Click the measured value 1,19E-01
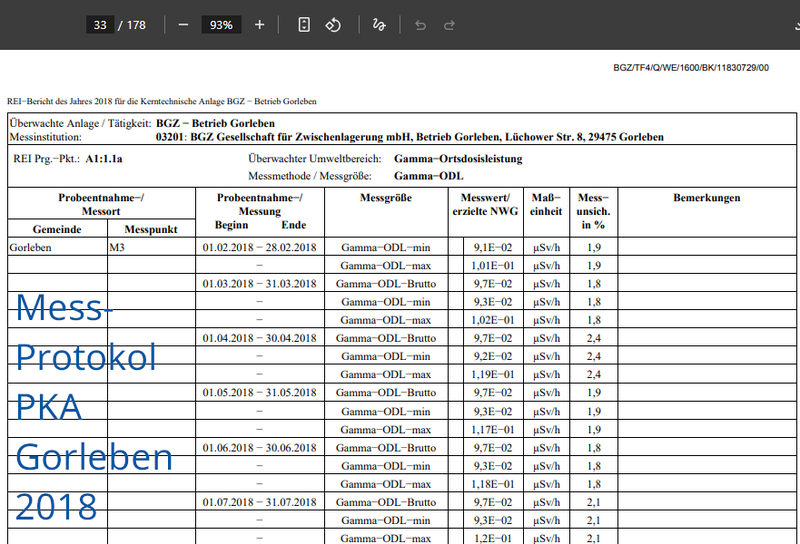 coord(495,374)
